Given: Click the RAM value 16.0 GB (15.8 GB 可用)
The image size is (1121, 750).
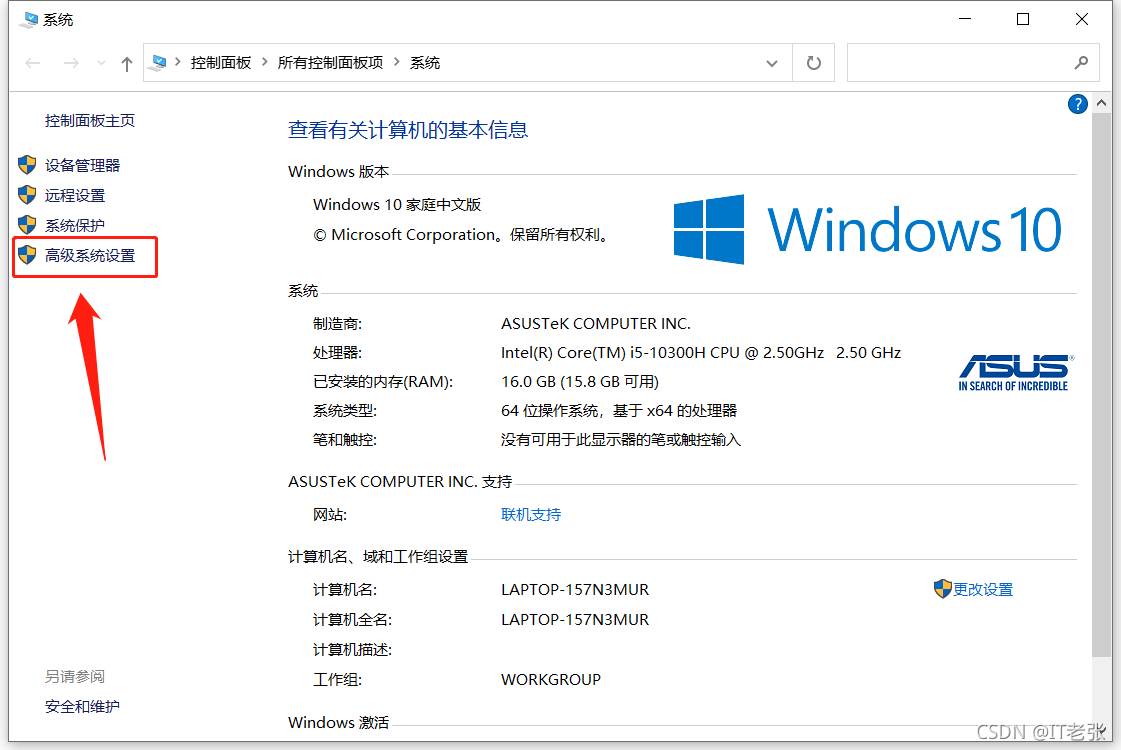Looking at the screenshot, I should [x=580, y=382].
